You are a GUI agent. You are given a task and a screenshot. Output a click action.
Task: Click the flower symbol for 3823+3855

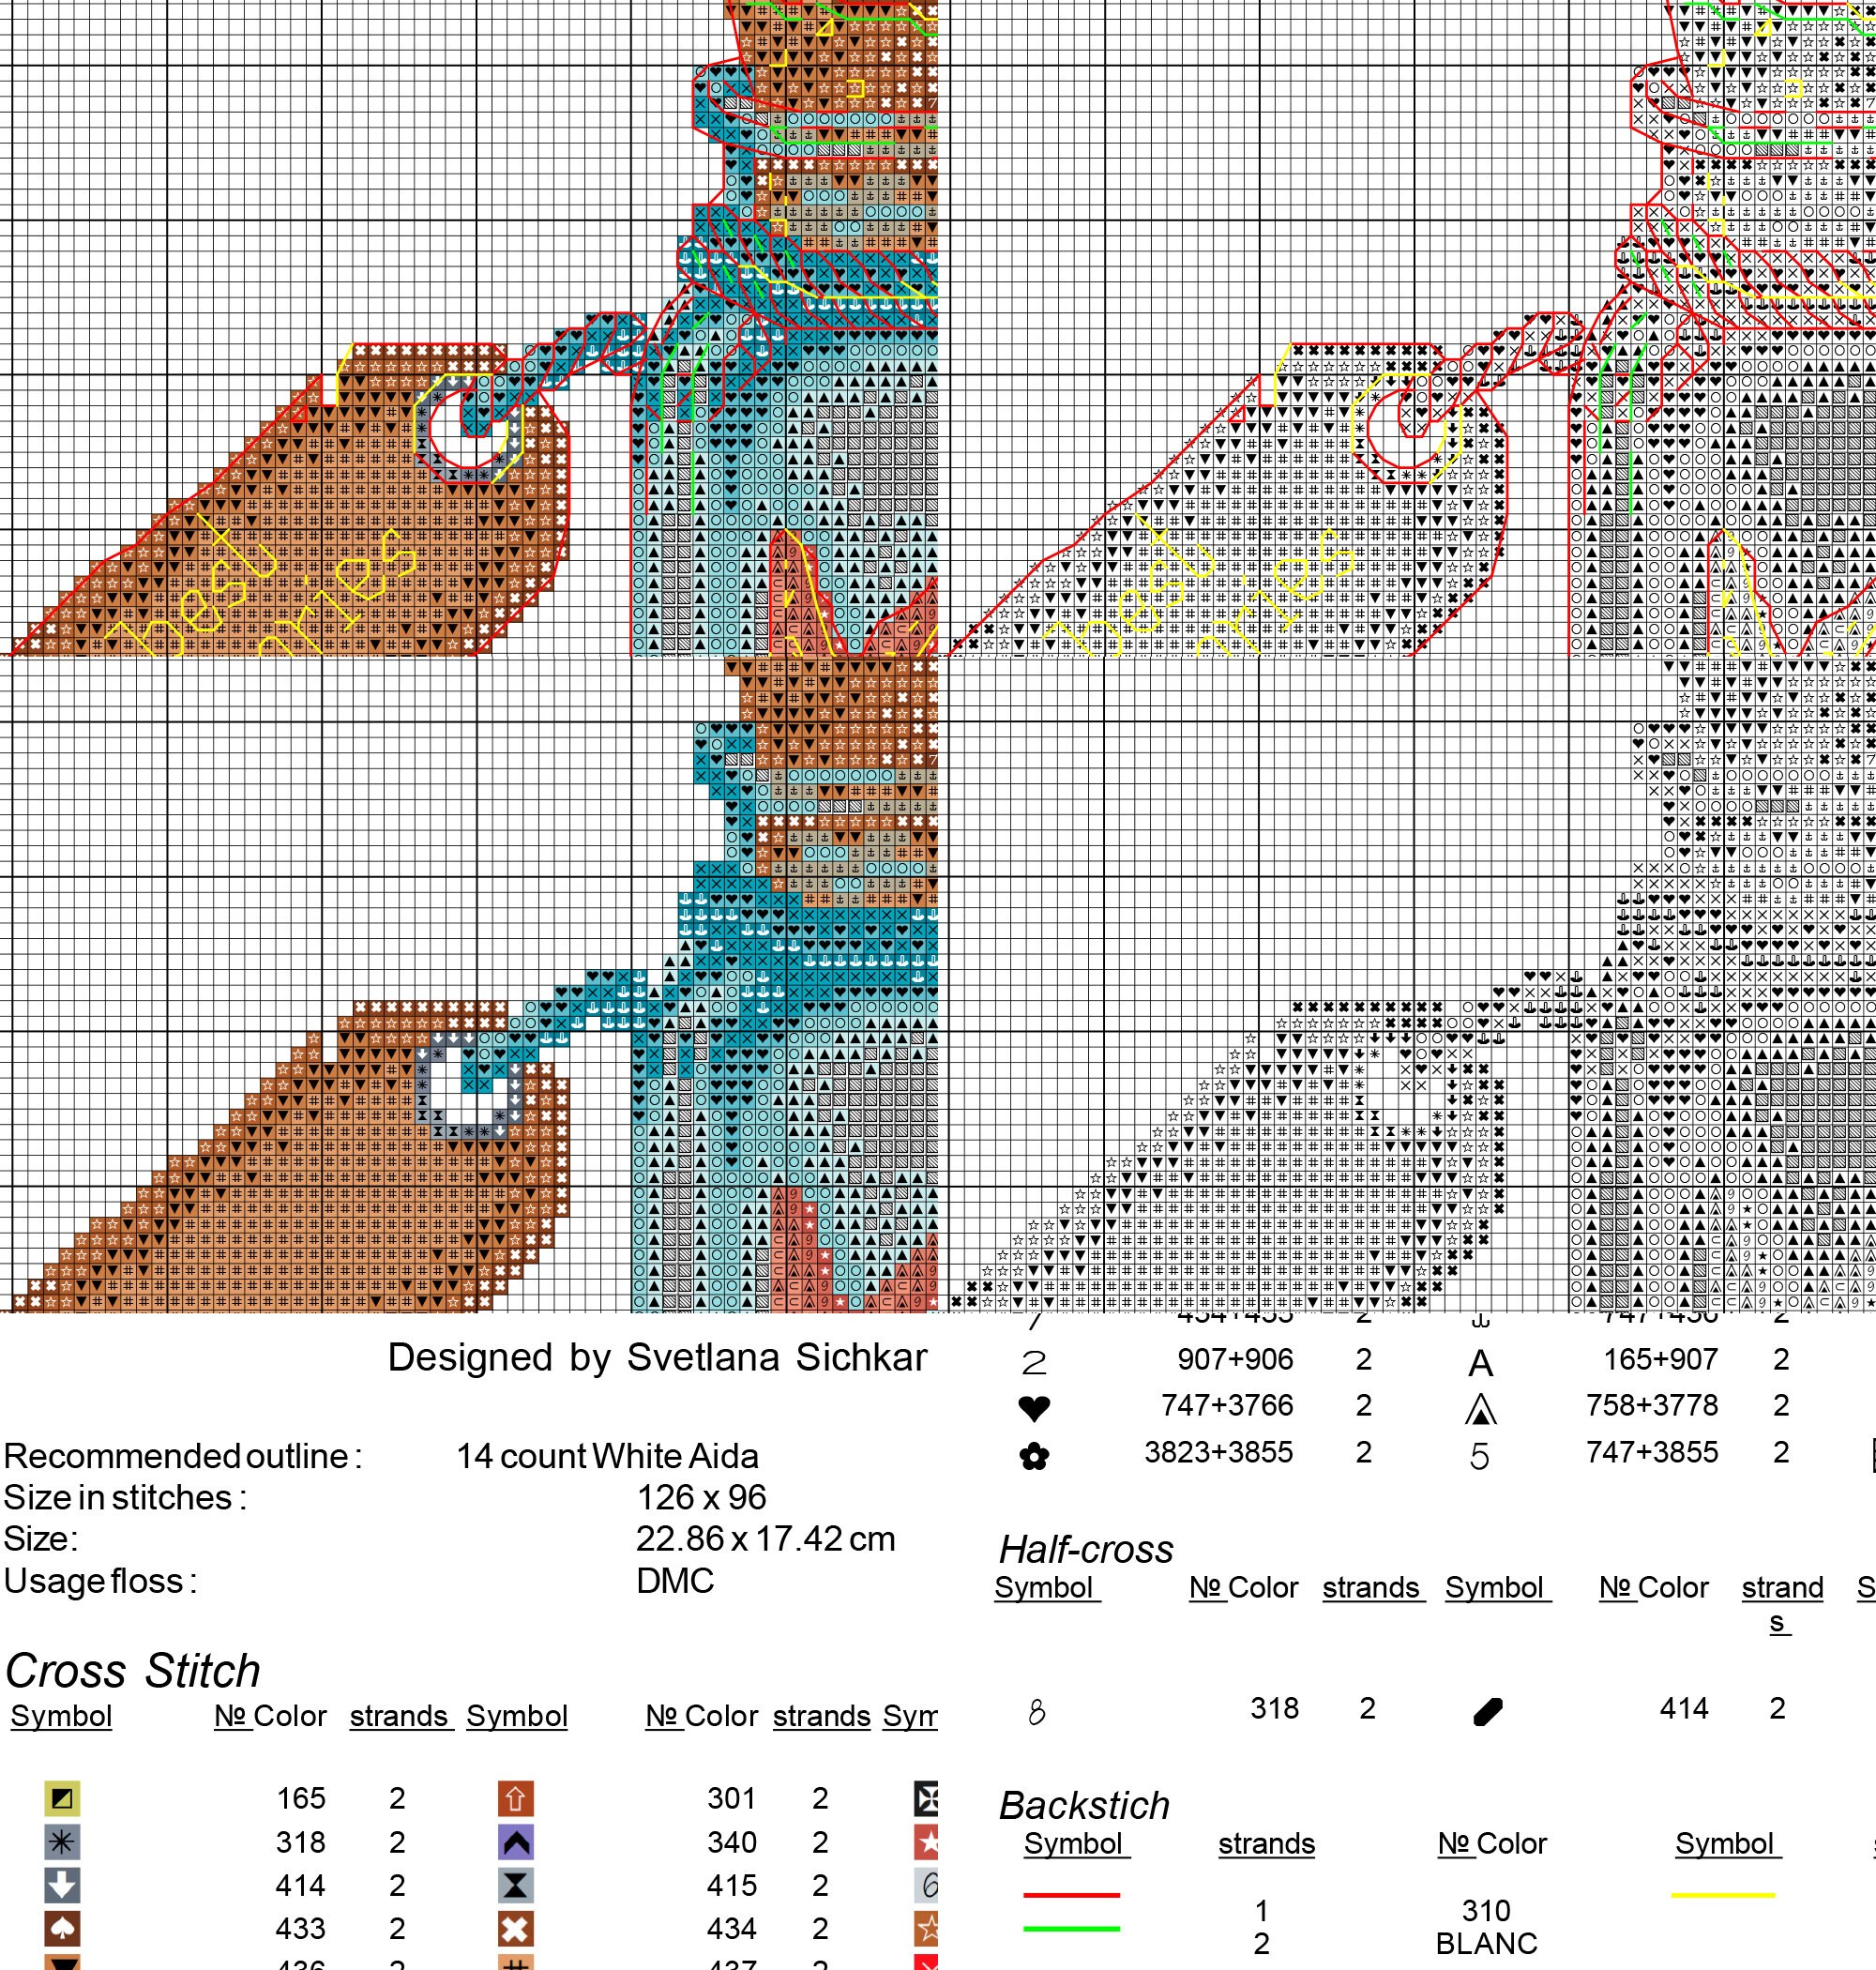pos(1034,1457)
